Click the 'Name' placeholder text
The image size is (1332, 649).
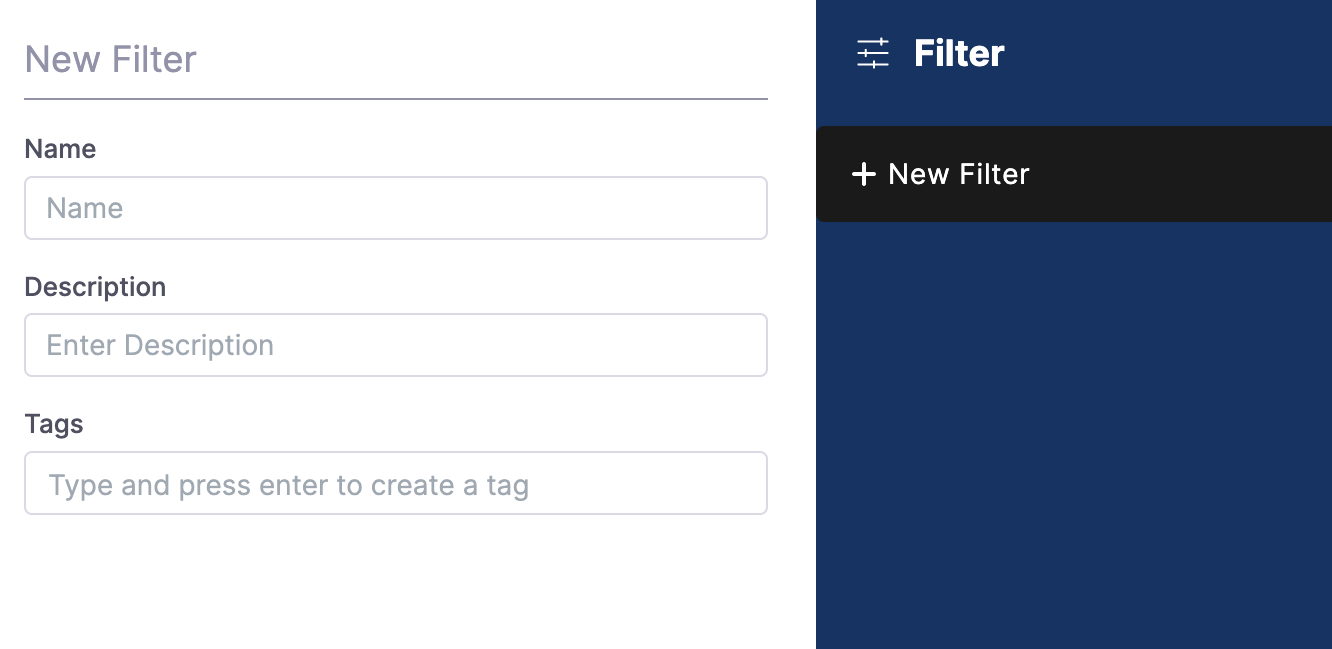(x=85, y=208)
